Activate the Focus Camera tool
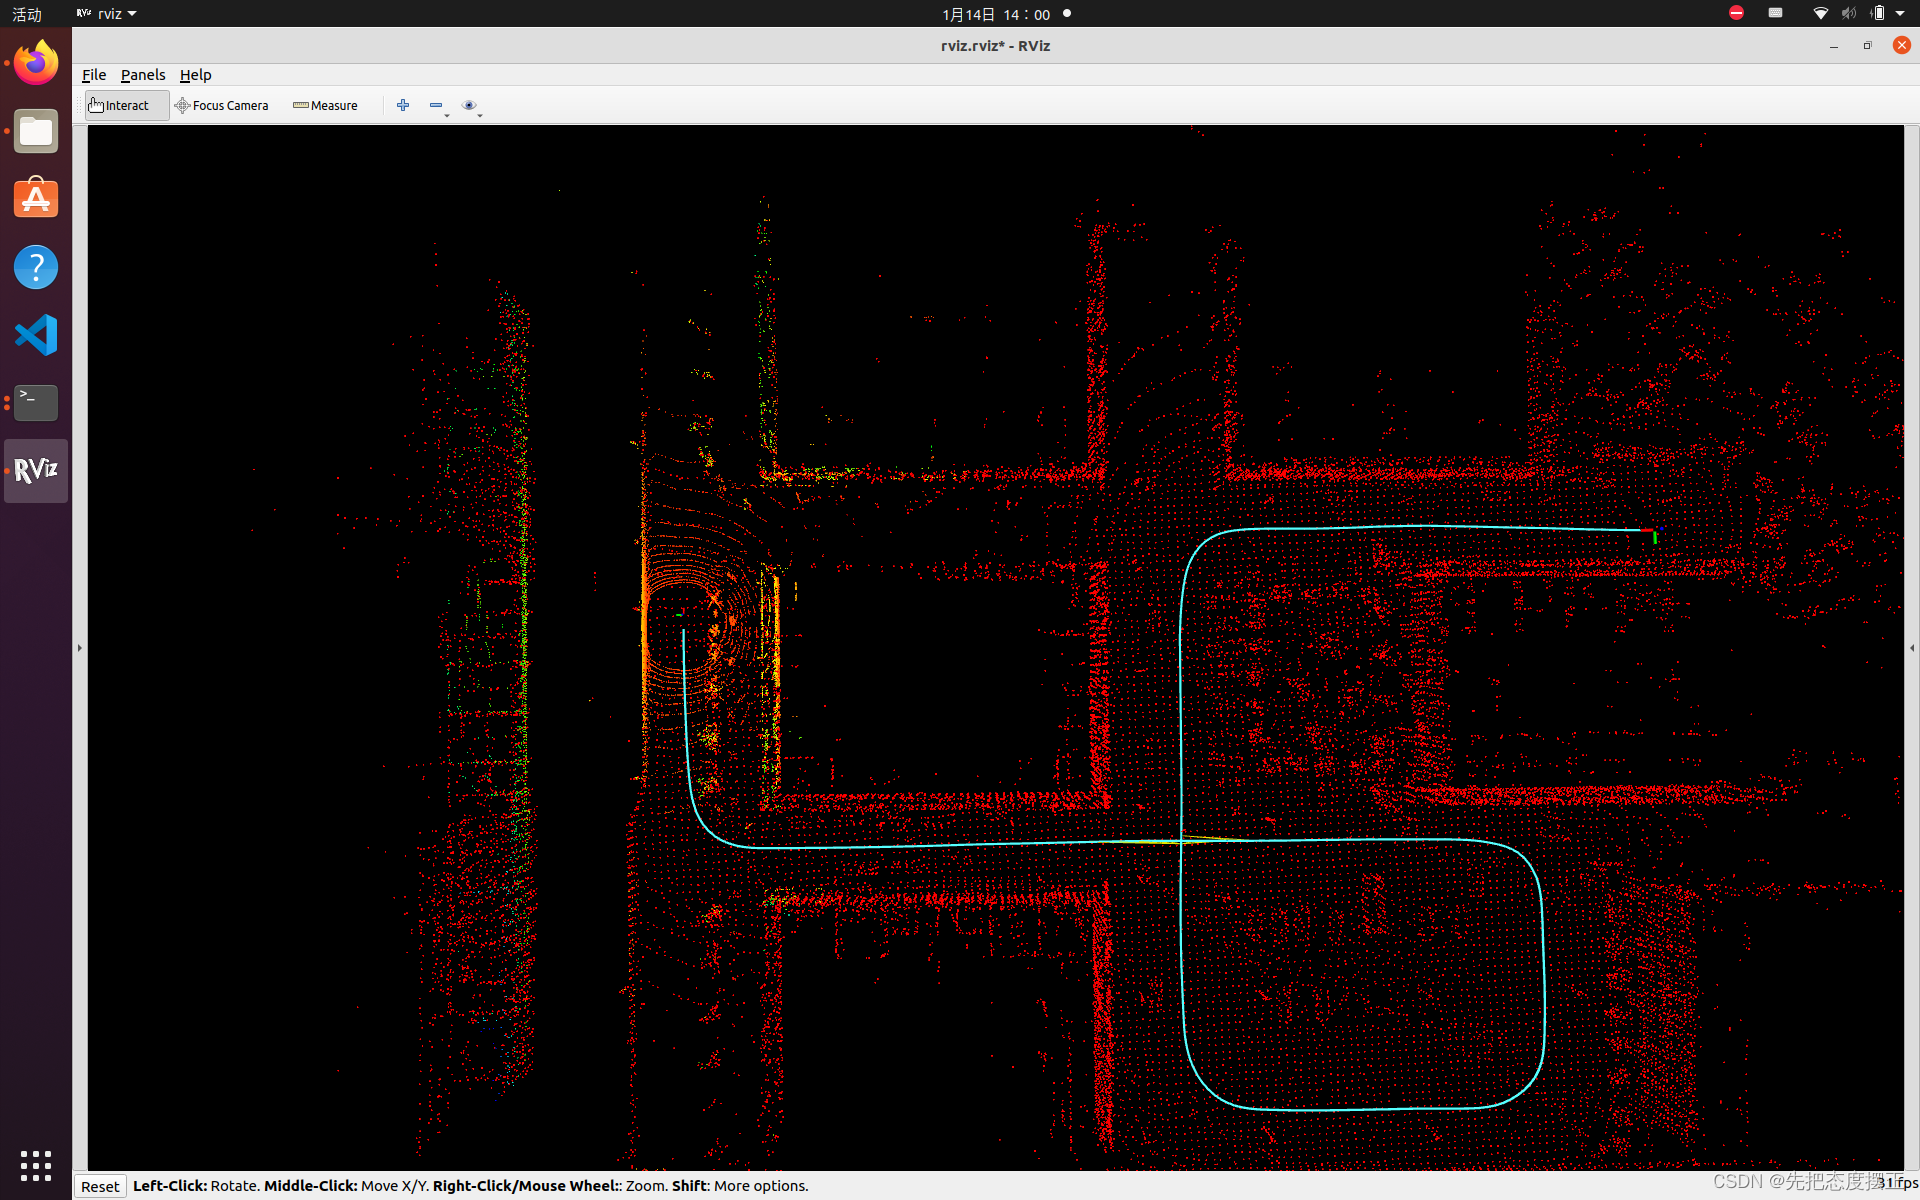 [222, 105]
